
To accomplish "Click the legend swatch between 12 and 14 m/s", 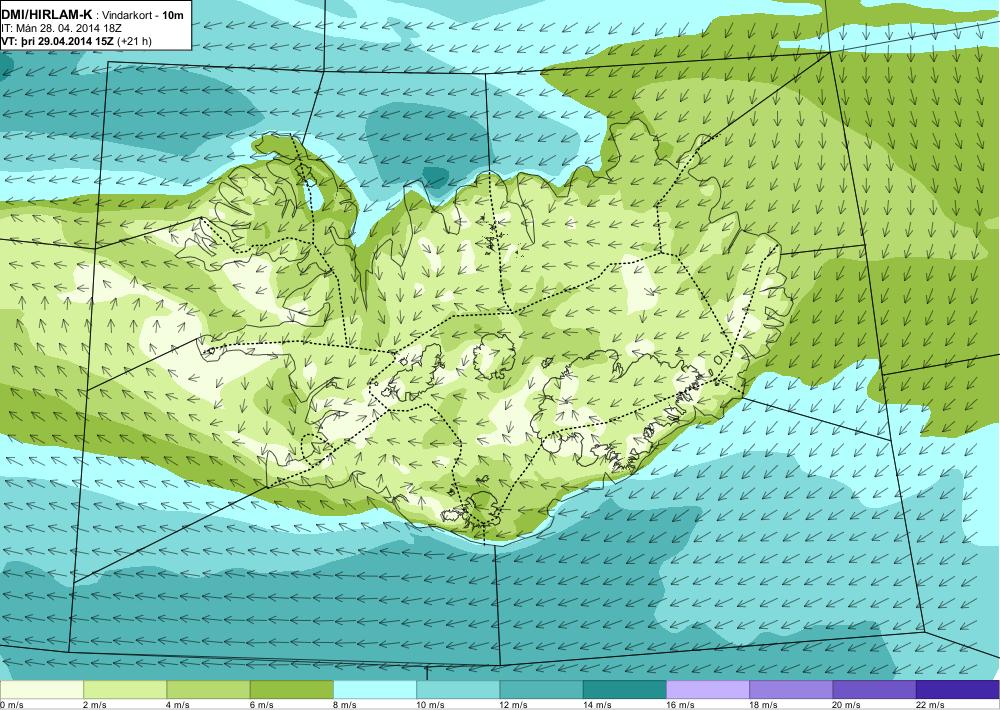I will pyautogui.click(x=541, y=690).
